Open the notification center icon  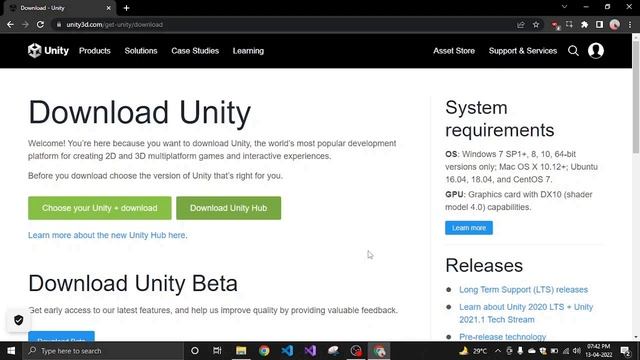(x=625, y=351)
